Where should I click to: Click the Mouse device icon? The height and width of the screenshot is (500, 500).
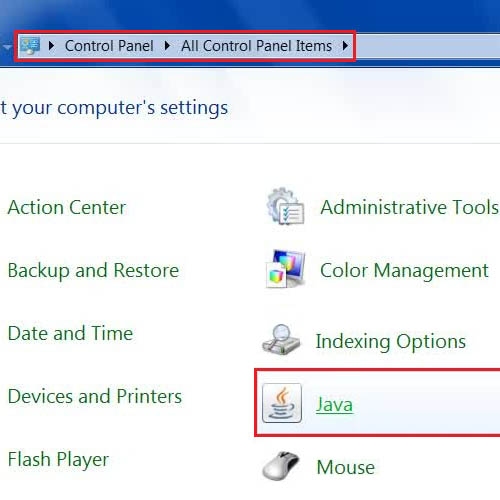click(x=281, y=466)
